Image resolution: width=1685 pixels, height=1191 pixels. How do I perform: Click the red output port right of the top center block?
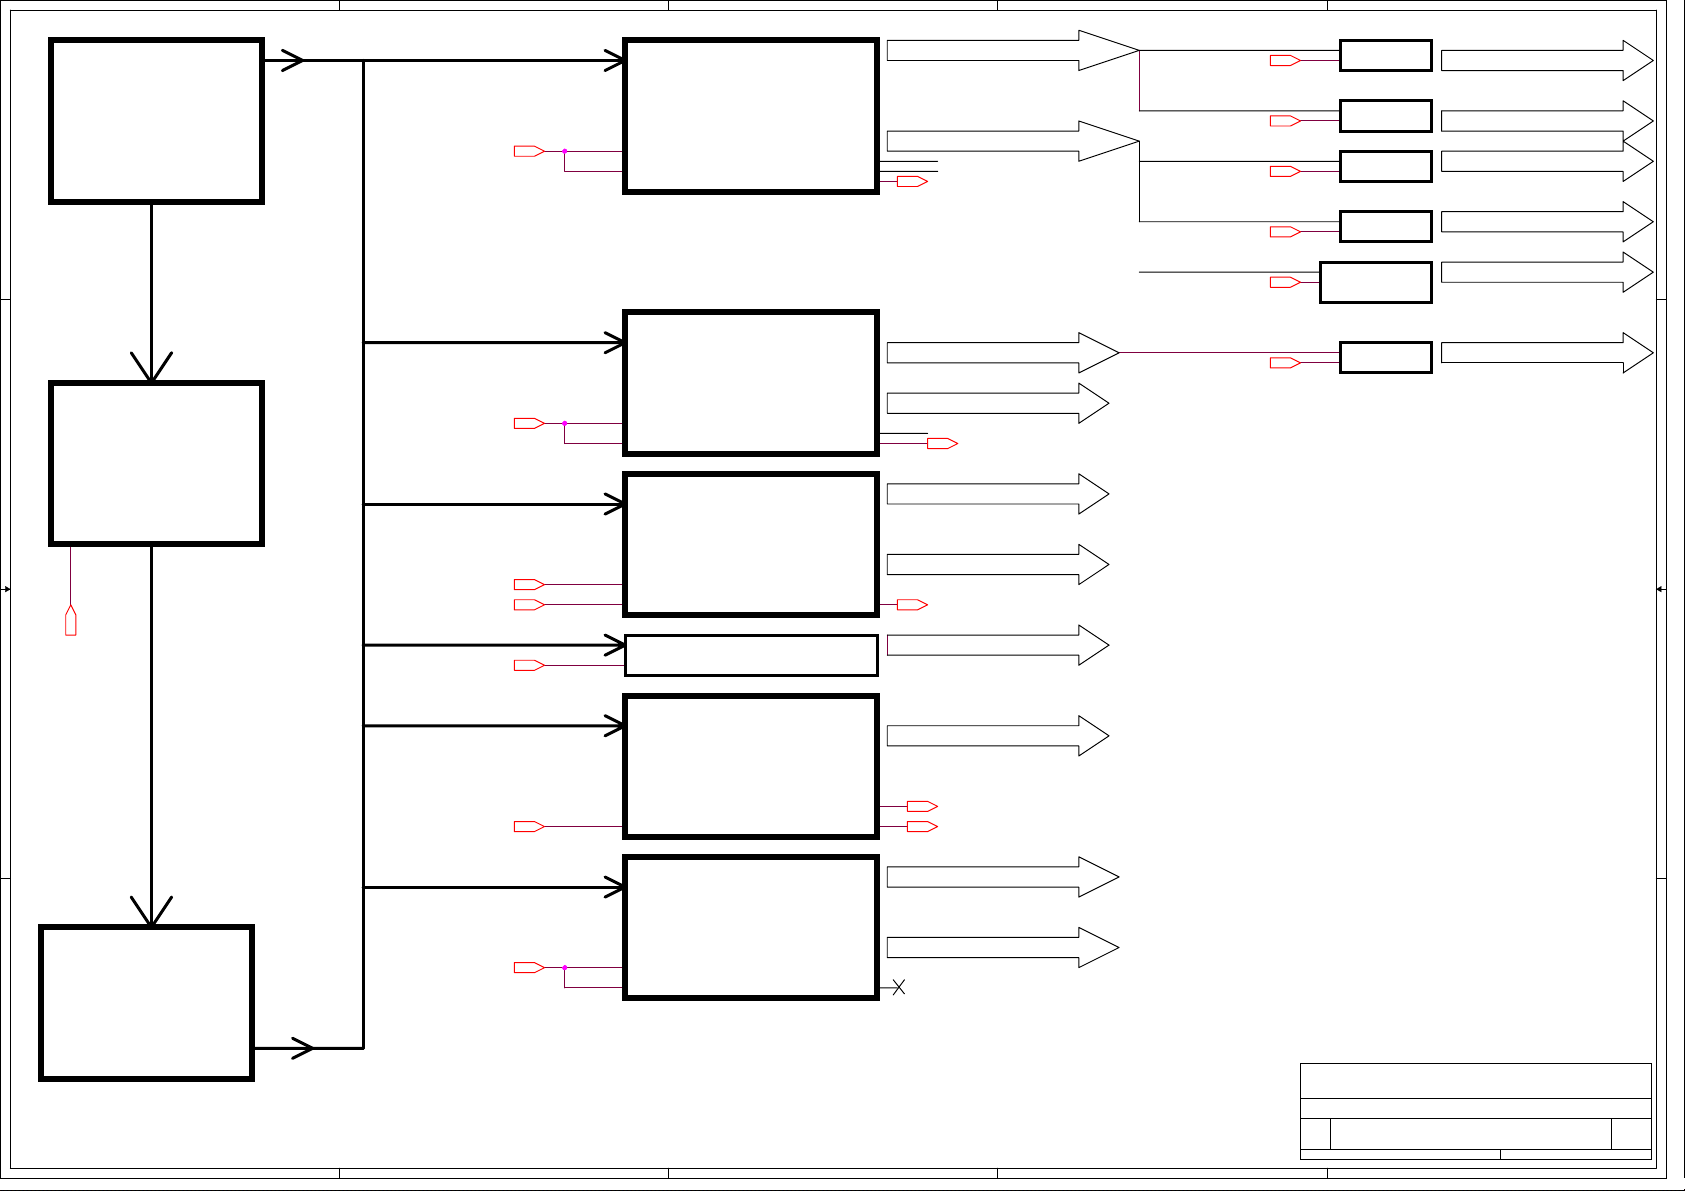pos(913,181)
